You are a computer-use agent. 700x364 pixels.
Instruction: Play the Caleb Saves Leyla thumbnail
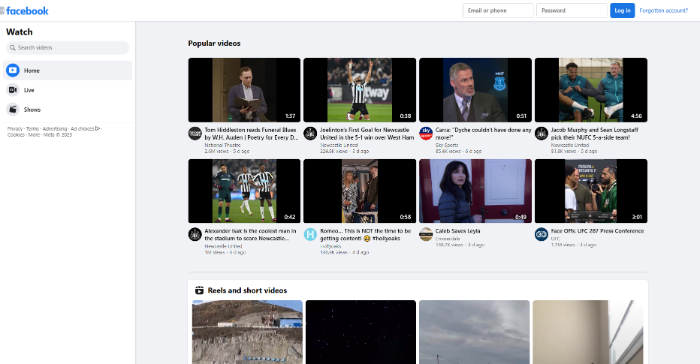[475, 191]
